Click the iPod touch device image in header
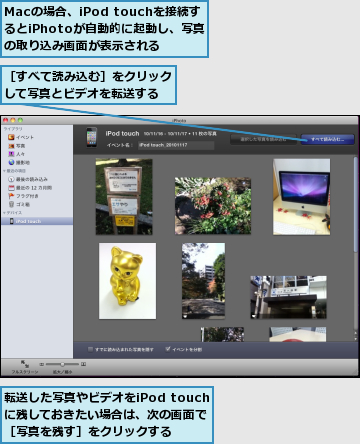Screen dimensions: 360x444 click(x=92, y=137)
